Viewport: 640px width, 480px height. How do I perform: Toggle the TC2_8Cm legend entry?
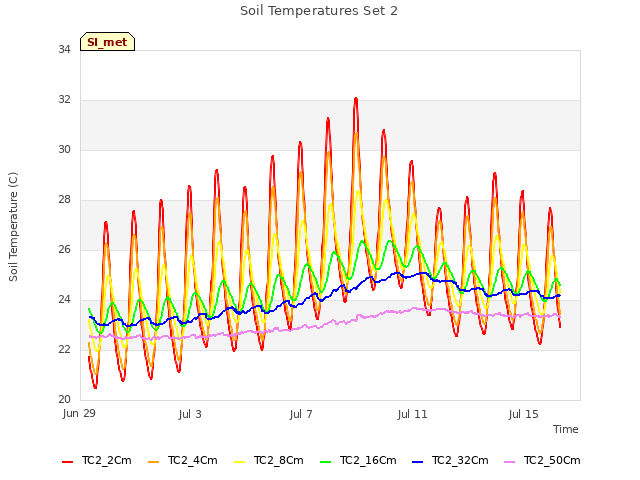(x=269, y=460)
